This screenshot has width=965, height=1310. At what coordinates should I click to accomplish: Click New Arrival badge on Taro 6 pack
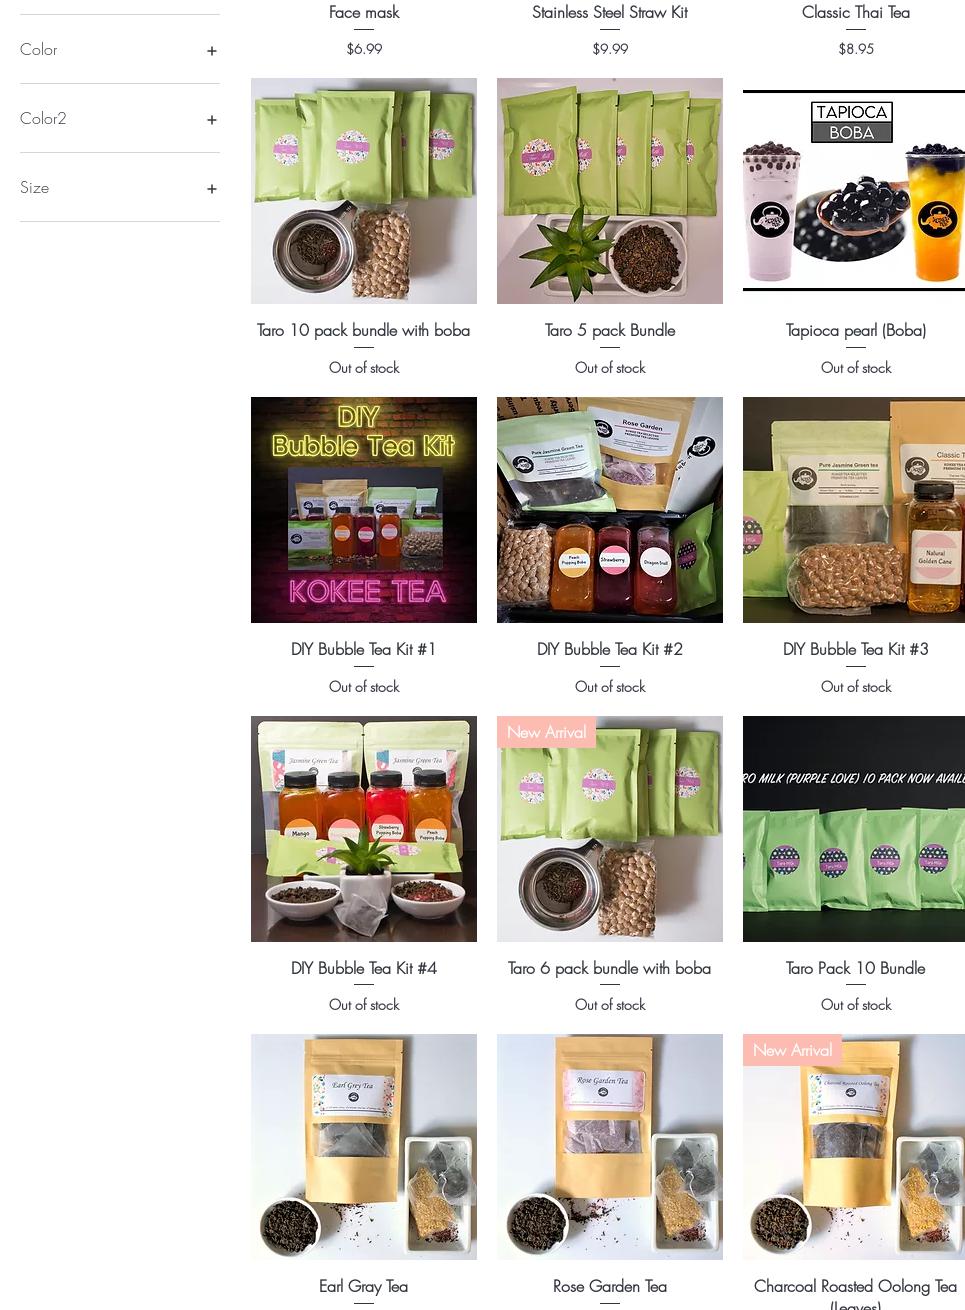click(x=546, y=732)
